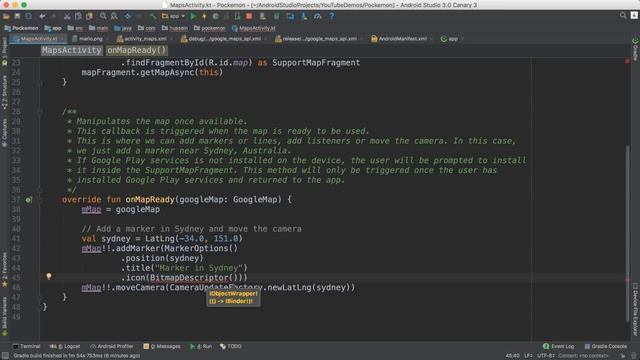Open the Device File Explorer side panel

click(x=635, y=309)
